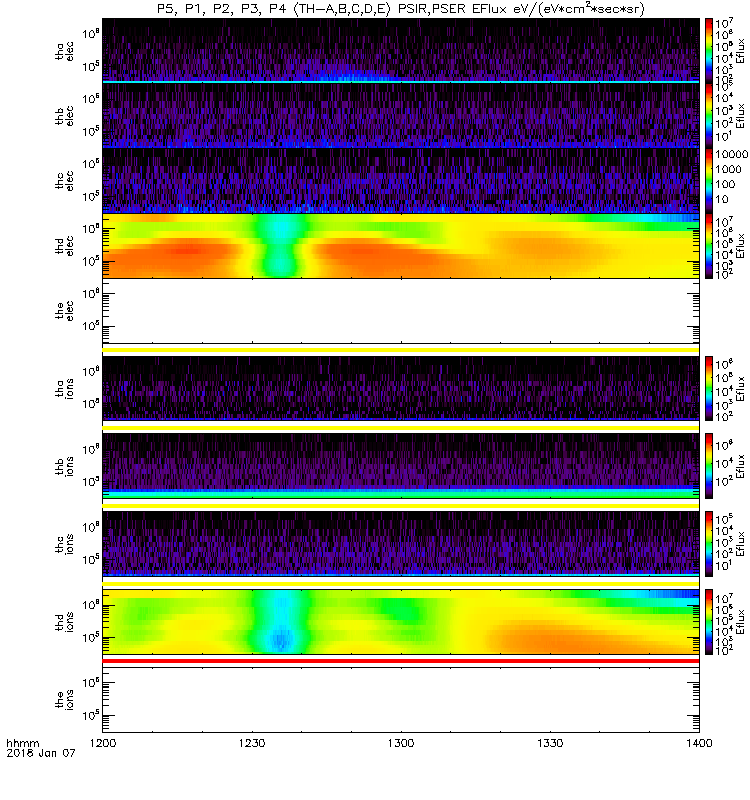The image size is (750, 800).
Task: Select the "tha ions" panel axis label
Action: click(x=64, y=389)
